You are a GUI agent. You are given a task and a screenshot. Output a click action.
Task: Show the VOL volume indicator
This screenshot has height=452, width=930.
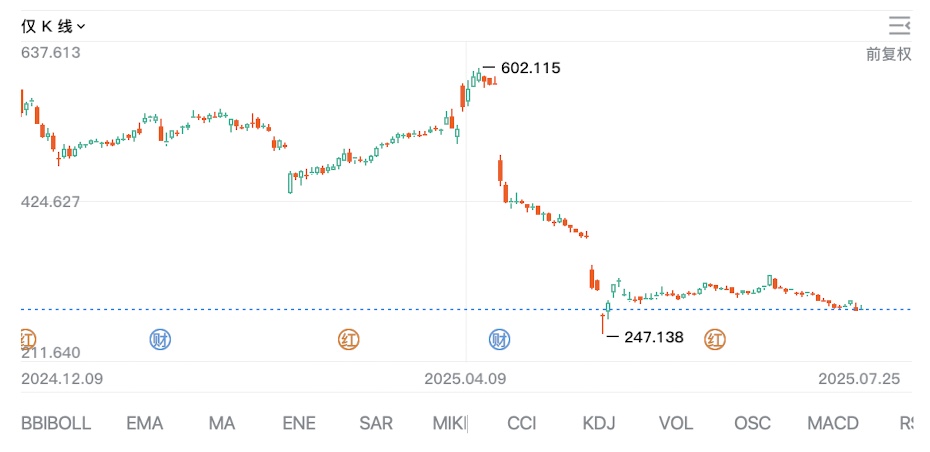[x=675, y=423]
